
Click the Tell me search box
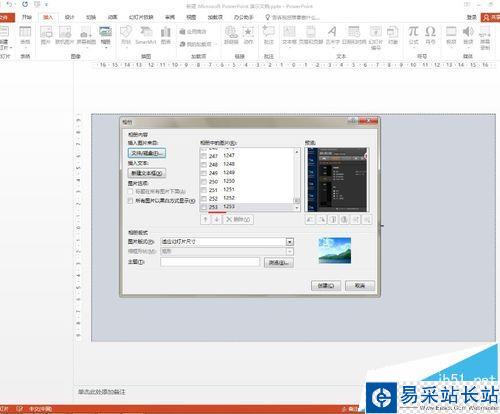[x=292, y=17]
